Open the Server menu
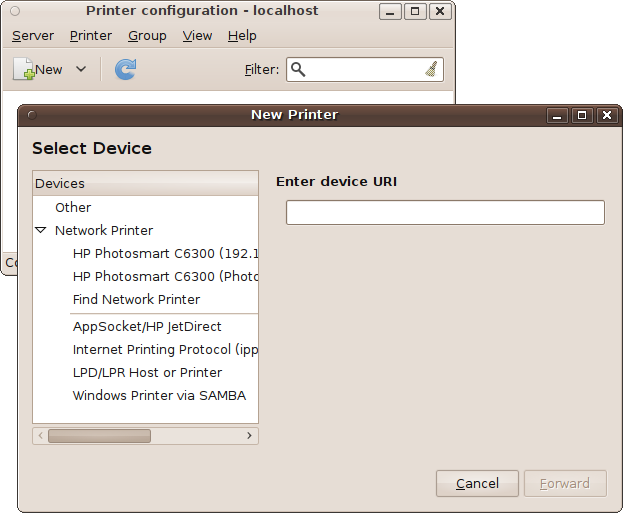 [33, 36]
